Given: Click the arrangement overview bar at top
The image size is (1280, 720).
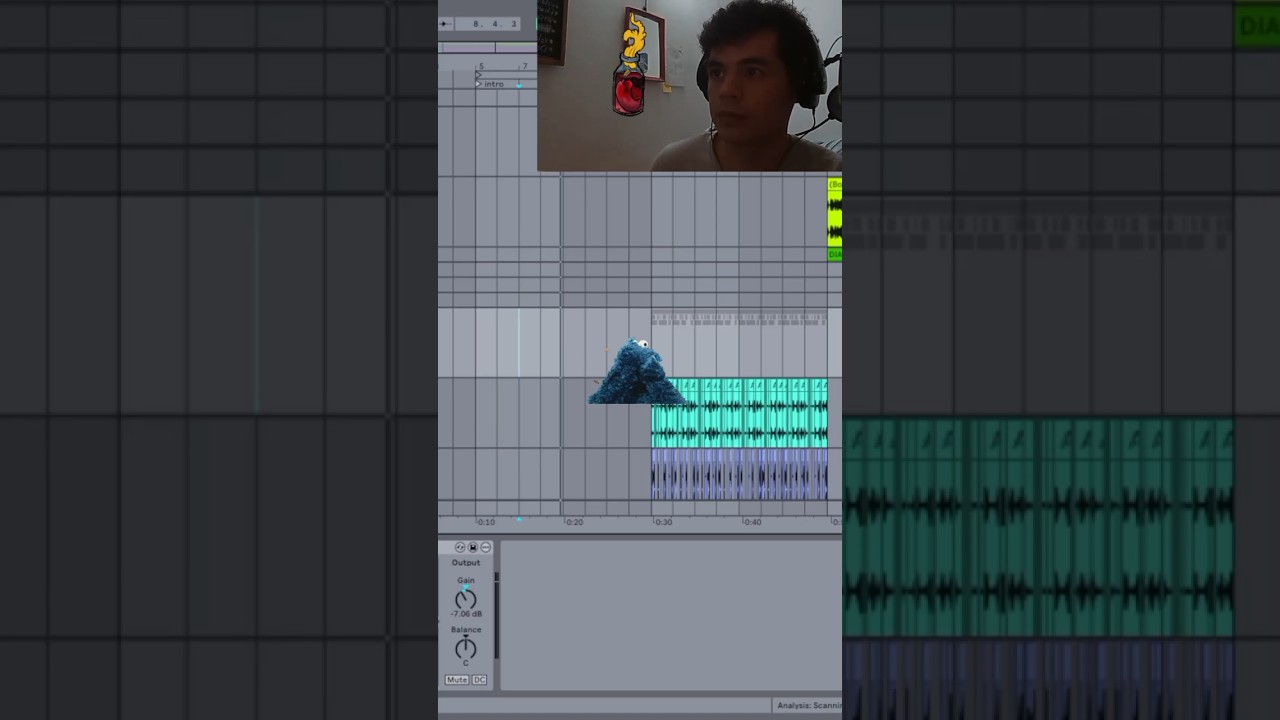Looking at the screenshot, I should click(487, 47).
